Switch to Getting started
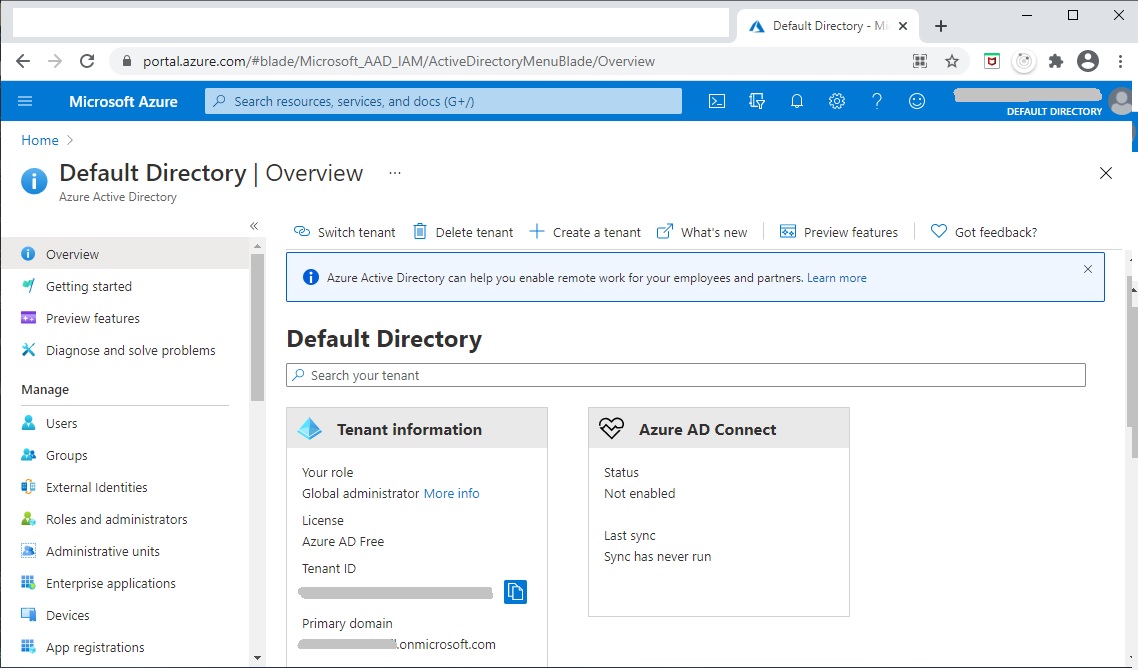The image size is (1138, 670). (92, 286)
